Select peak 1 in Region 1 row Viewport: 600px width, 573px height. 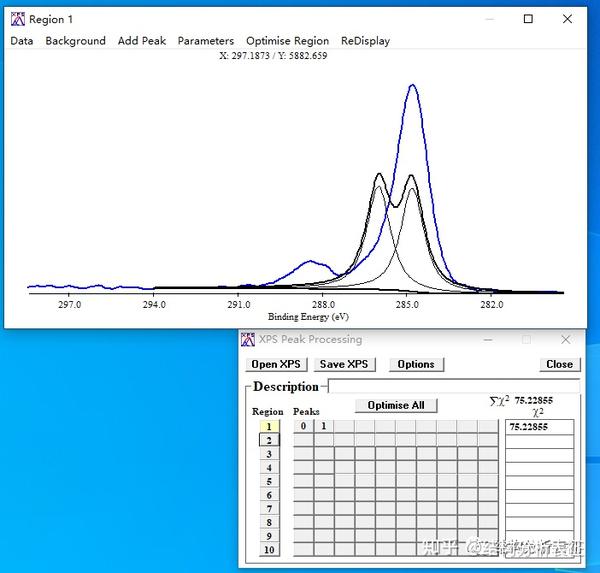324,426
